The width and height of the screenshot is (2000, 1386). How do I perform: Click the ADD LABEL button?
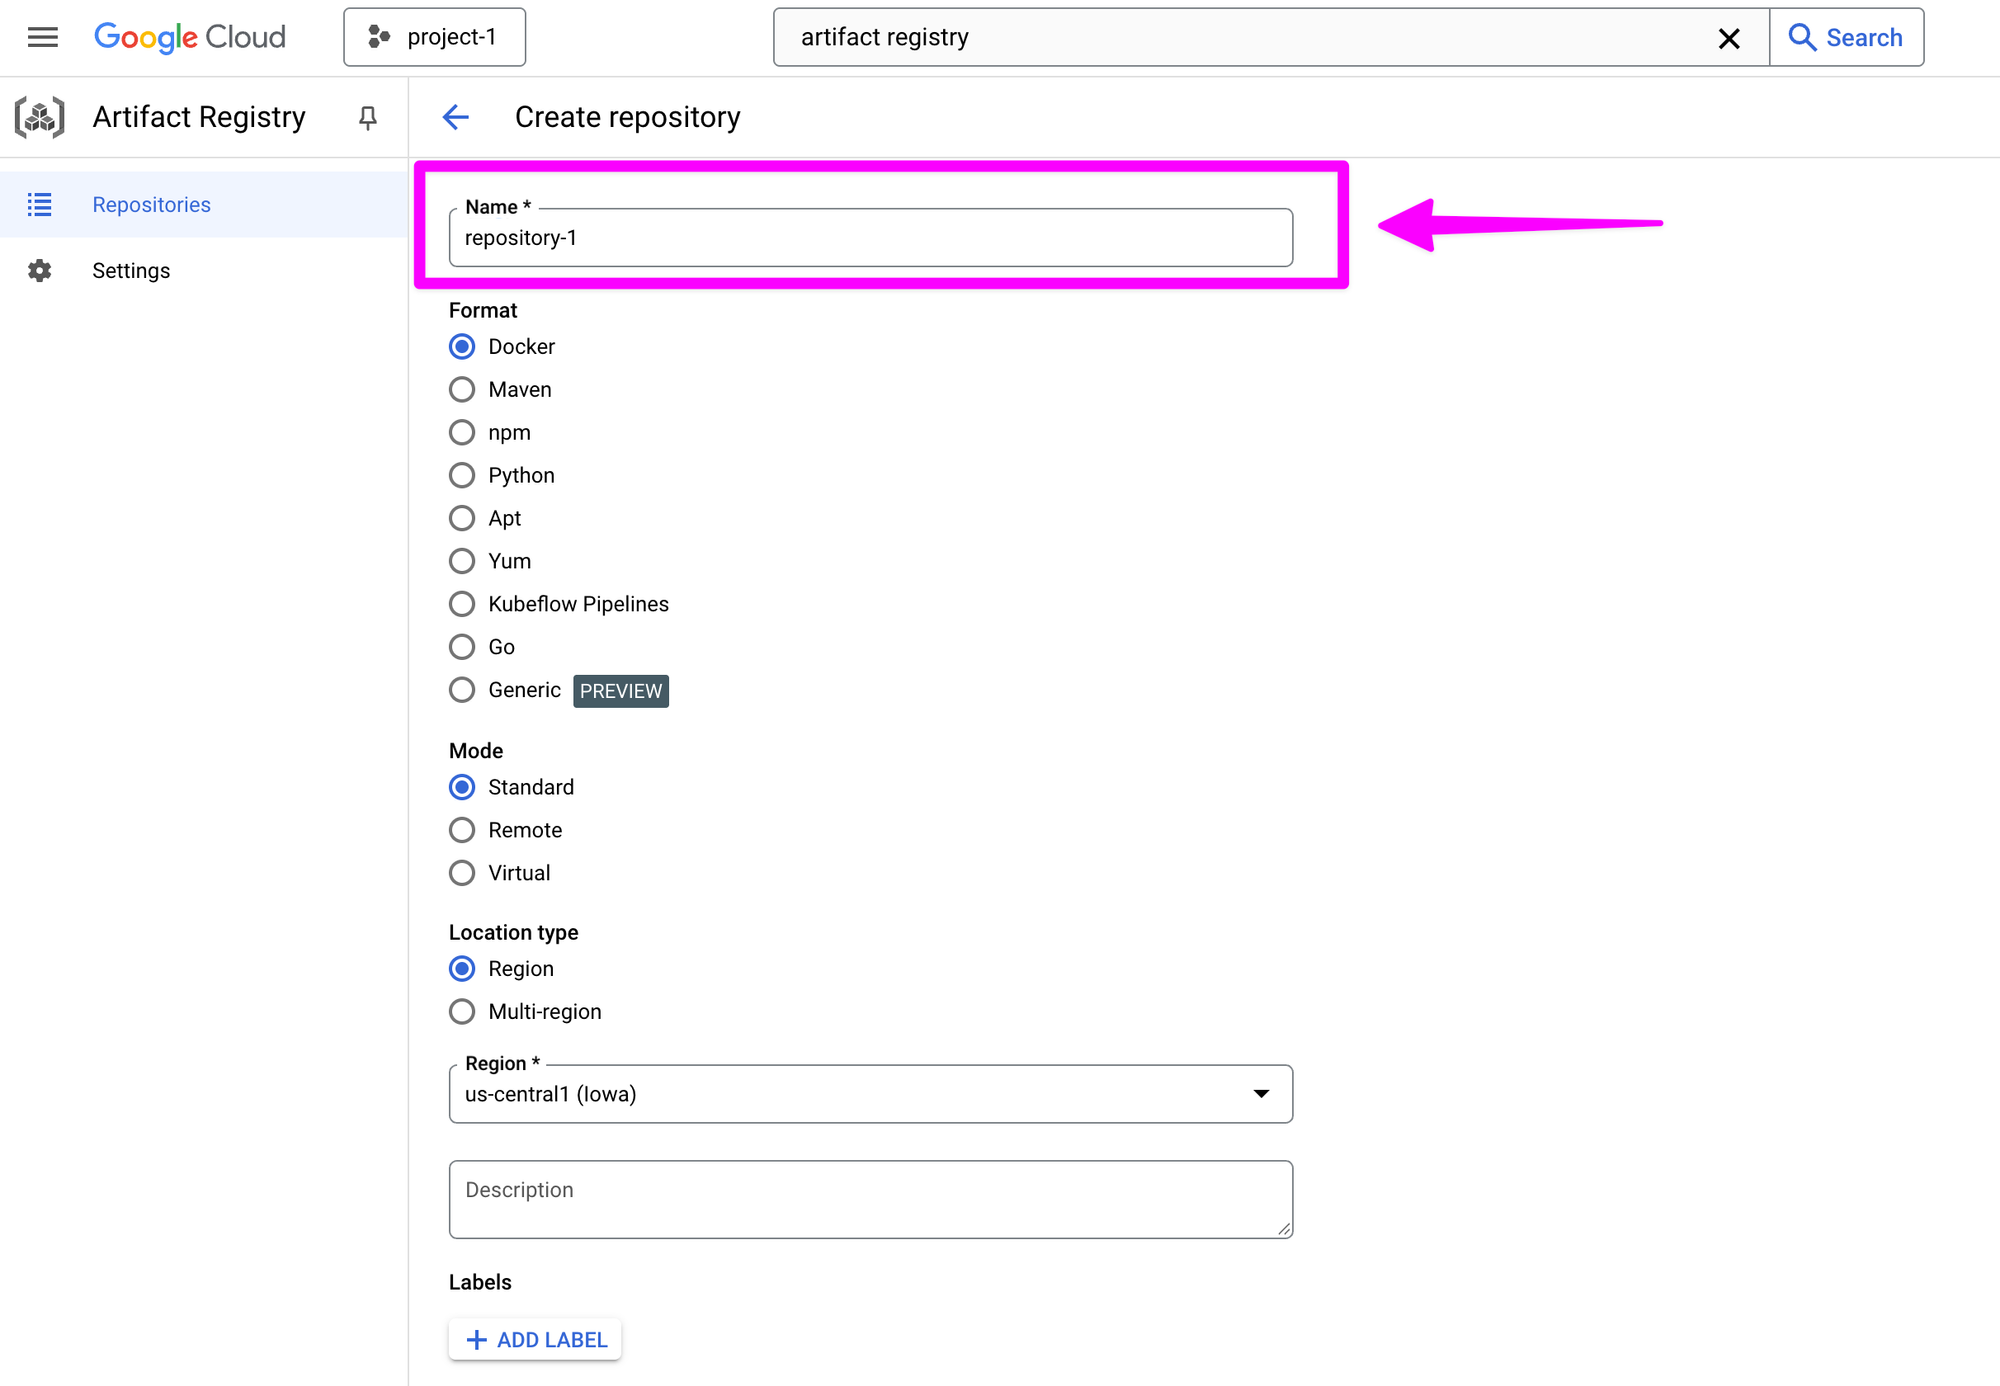pos(536,1339)
